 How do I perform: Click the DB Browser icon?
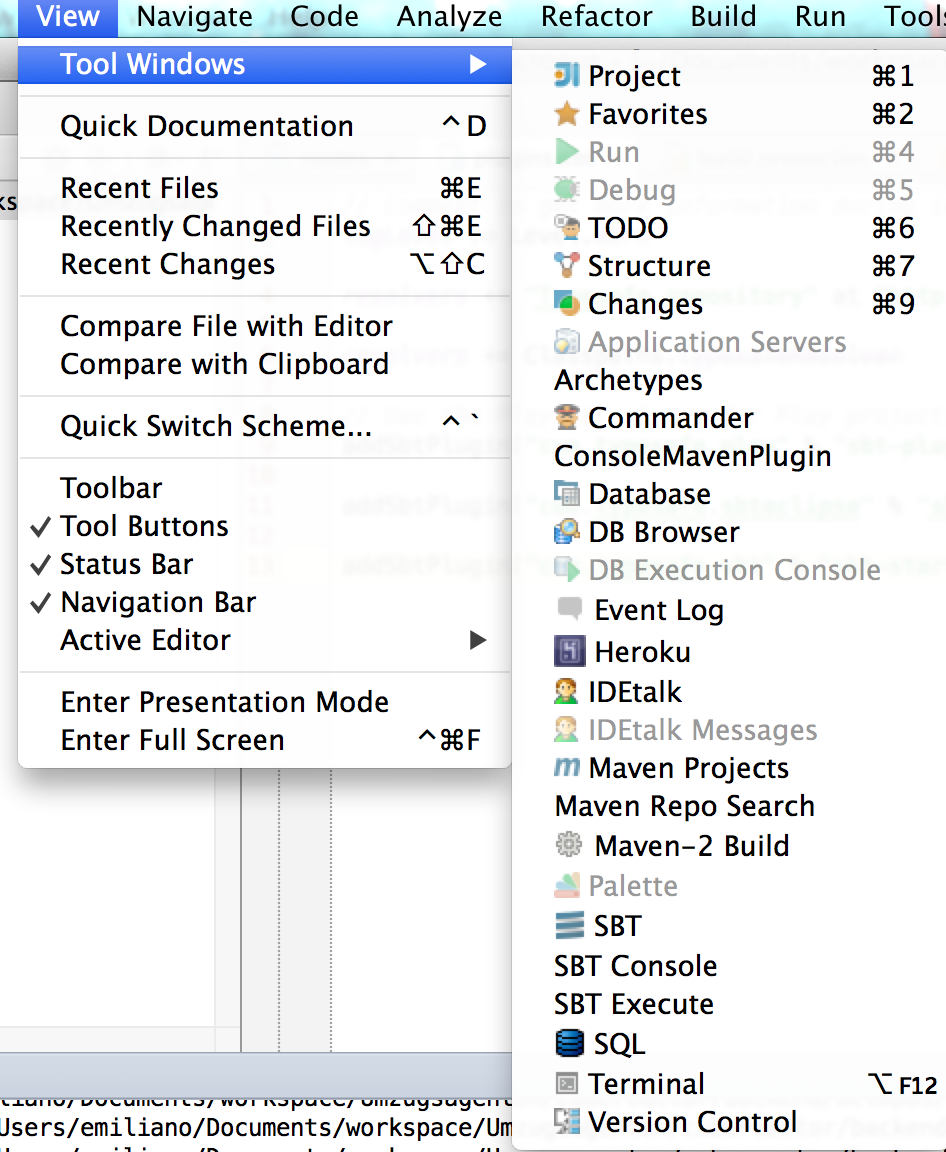point(567,532)
